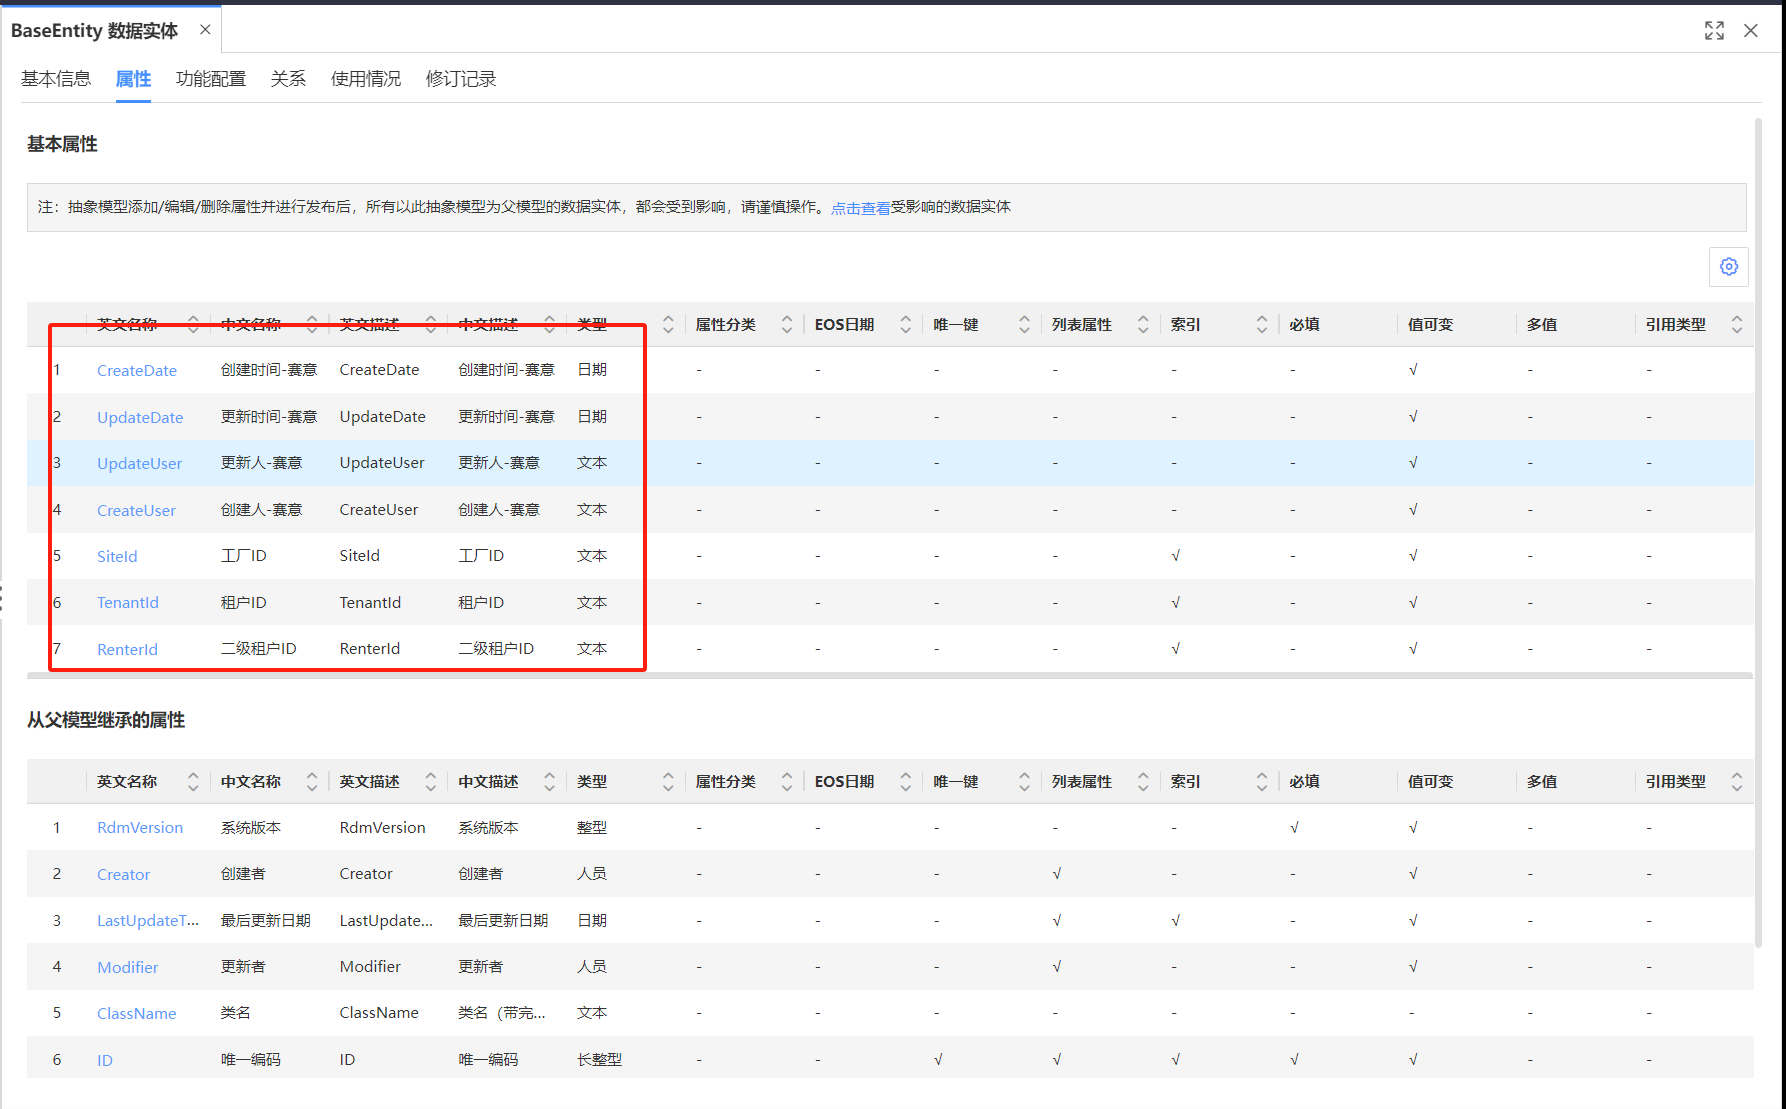This screenshot has height=1109, width=1786.
Task: Expand the window to fullscreen
Action: [x=1714, y=31]
